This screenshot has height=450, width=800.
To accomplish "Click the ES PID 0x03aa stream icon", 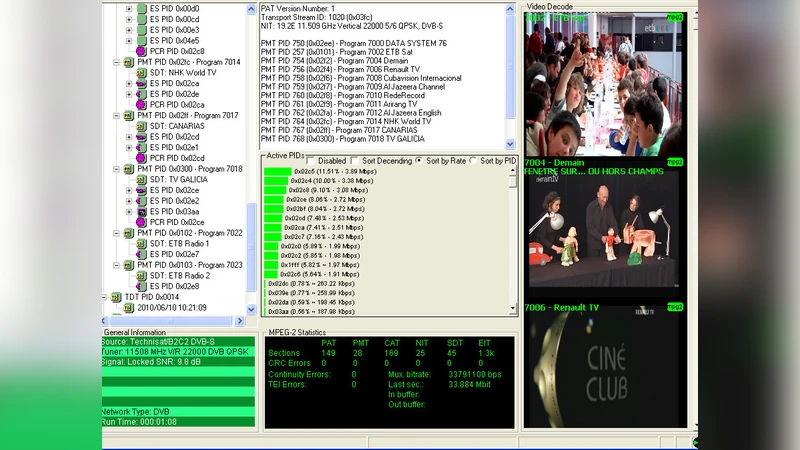I will coord(142,212).
